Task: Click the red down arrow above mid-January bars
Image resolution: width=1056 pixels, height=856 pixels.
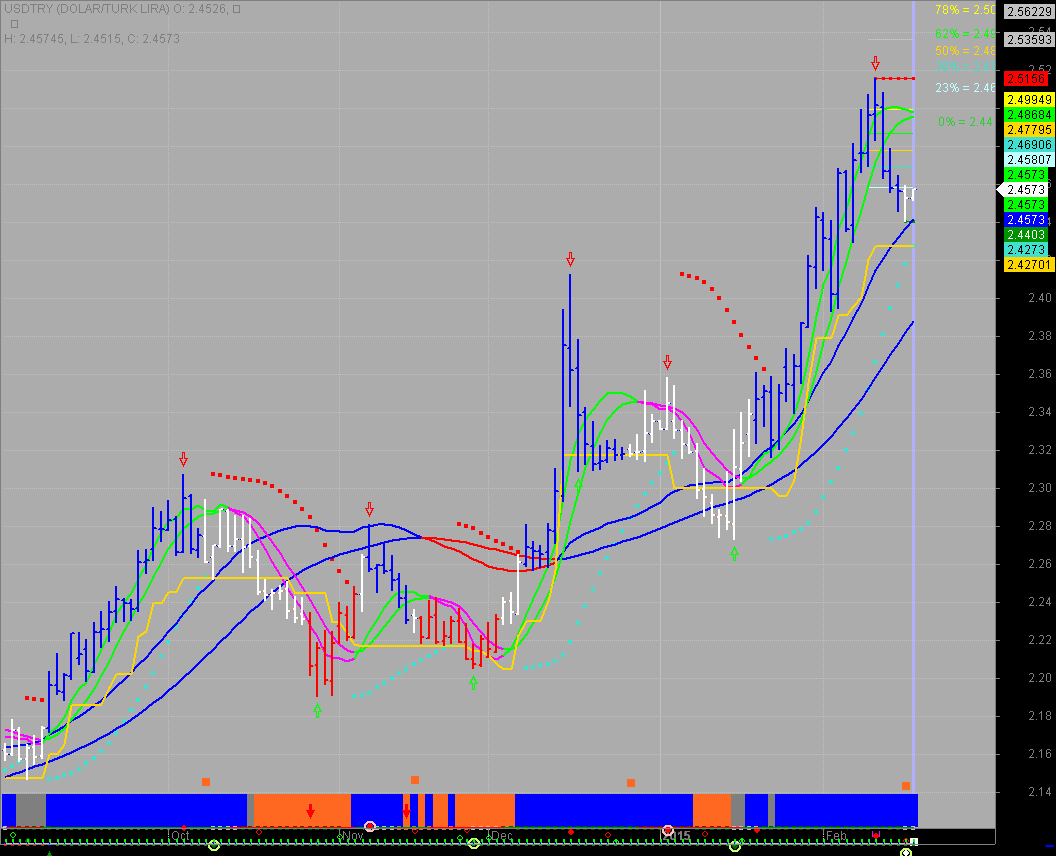Action: tap(667, 362)
